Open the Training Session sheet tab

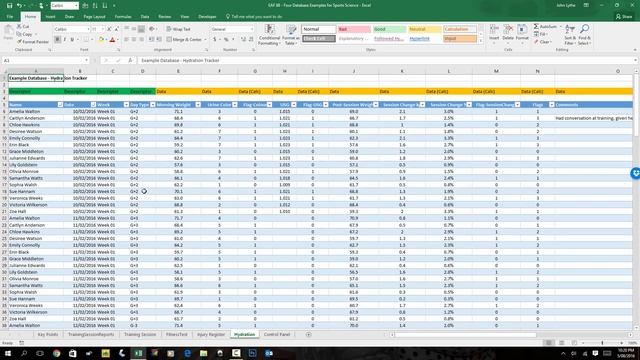click(x=140, y=335)
